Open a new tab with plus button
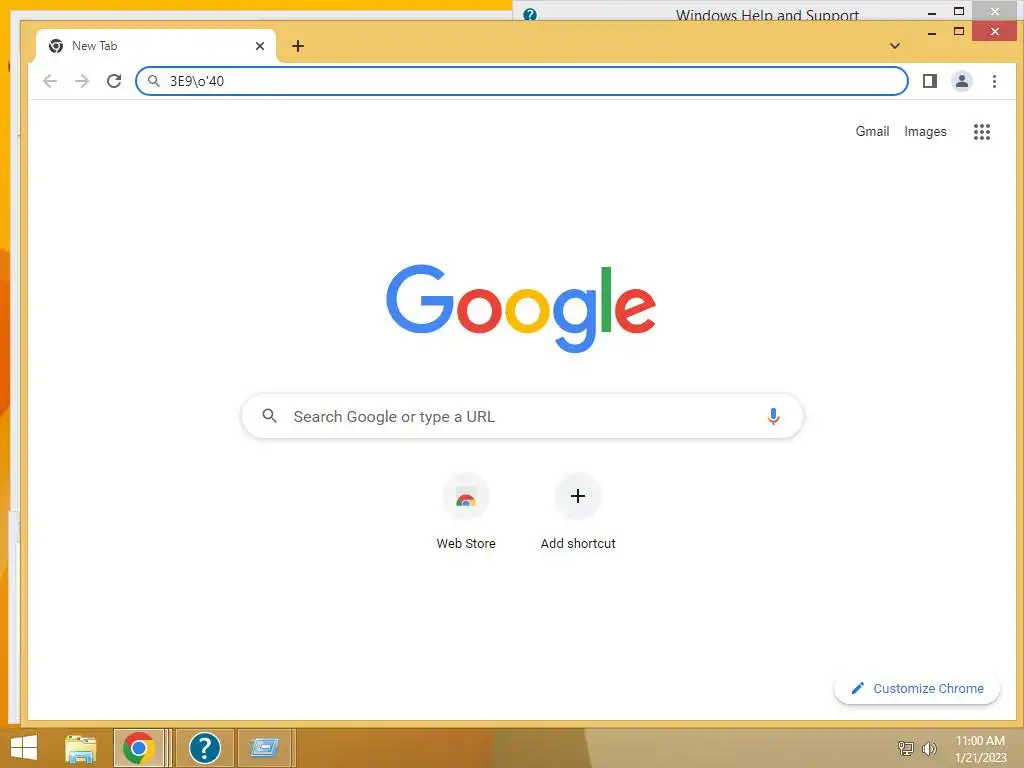 (x=298, y=46)
